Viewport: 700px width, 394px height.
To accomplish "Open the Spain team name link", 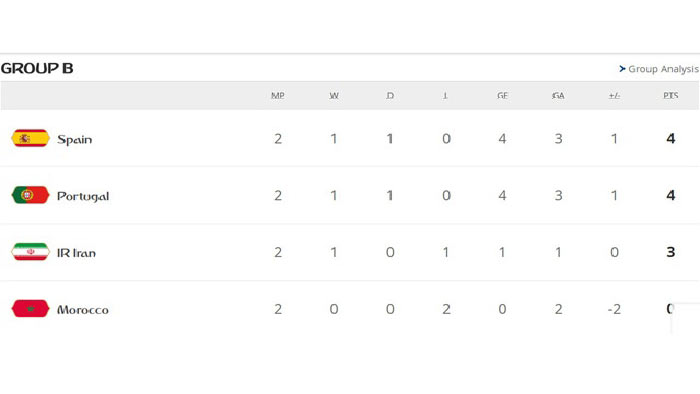I will point(75,140).
